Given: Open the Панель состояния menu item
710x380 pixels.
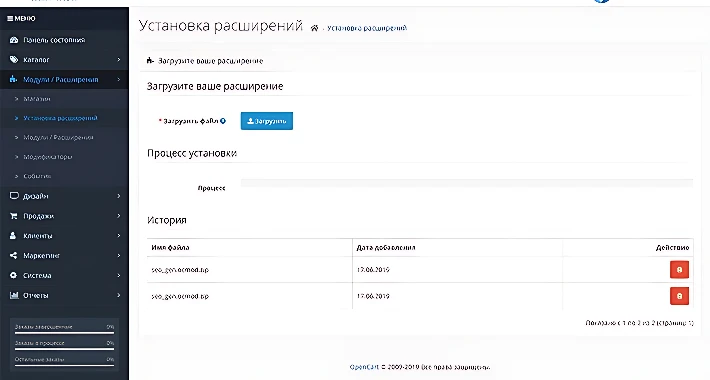Looking at the screenshot, I should coord(64,40).
